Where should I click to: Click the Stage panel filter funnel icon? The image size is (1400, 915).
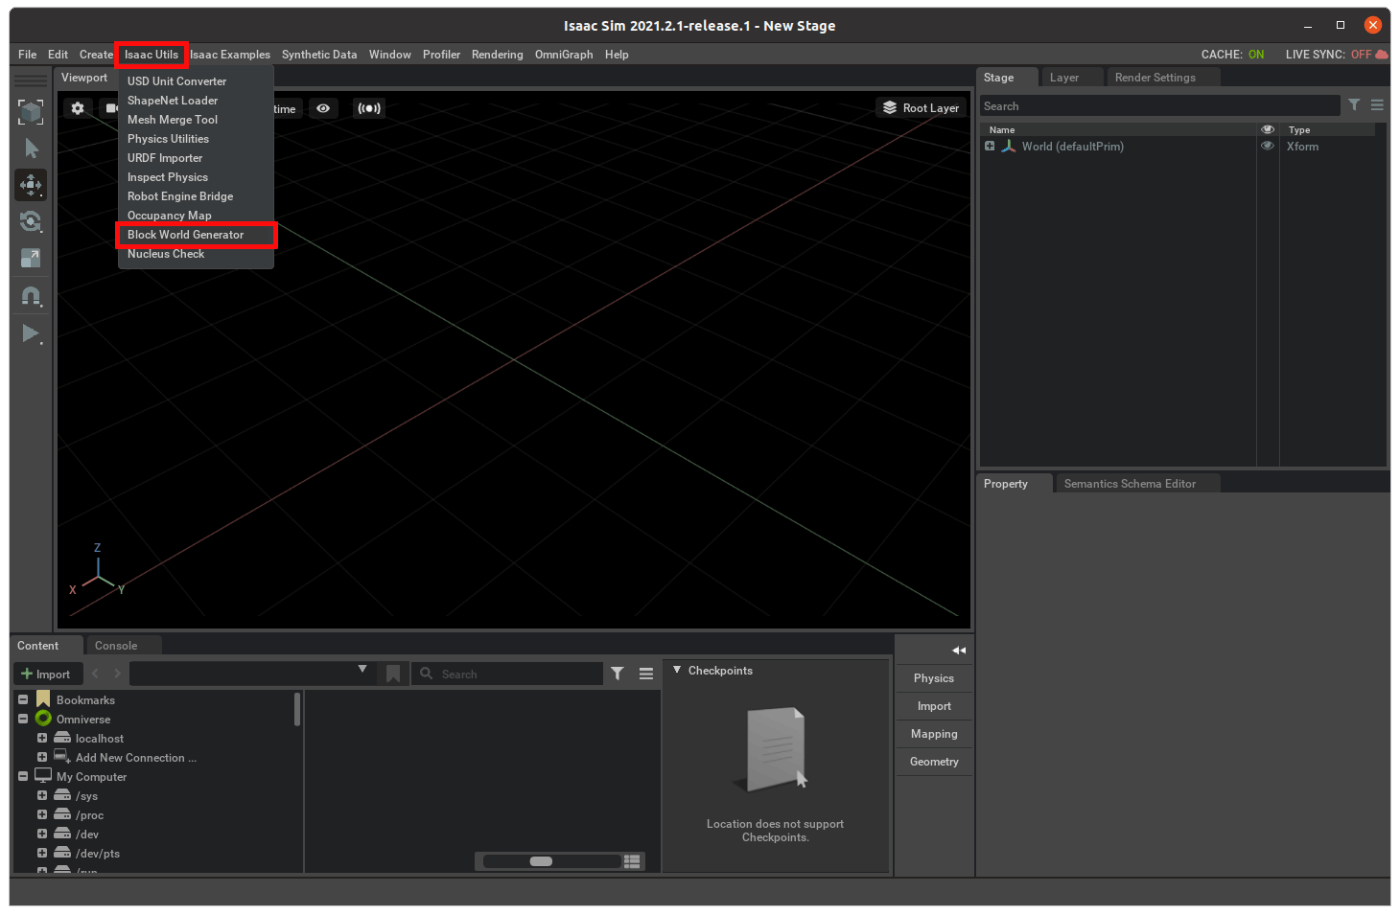pyautogui.click(x=1354, y=105)
